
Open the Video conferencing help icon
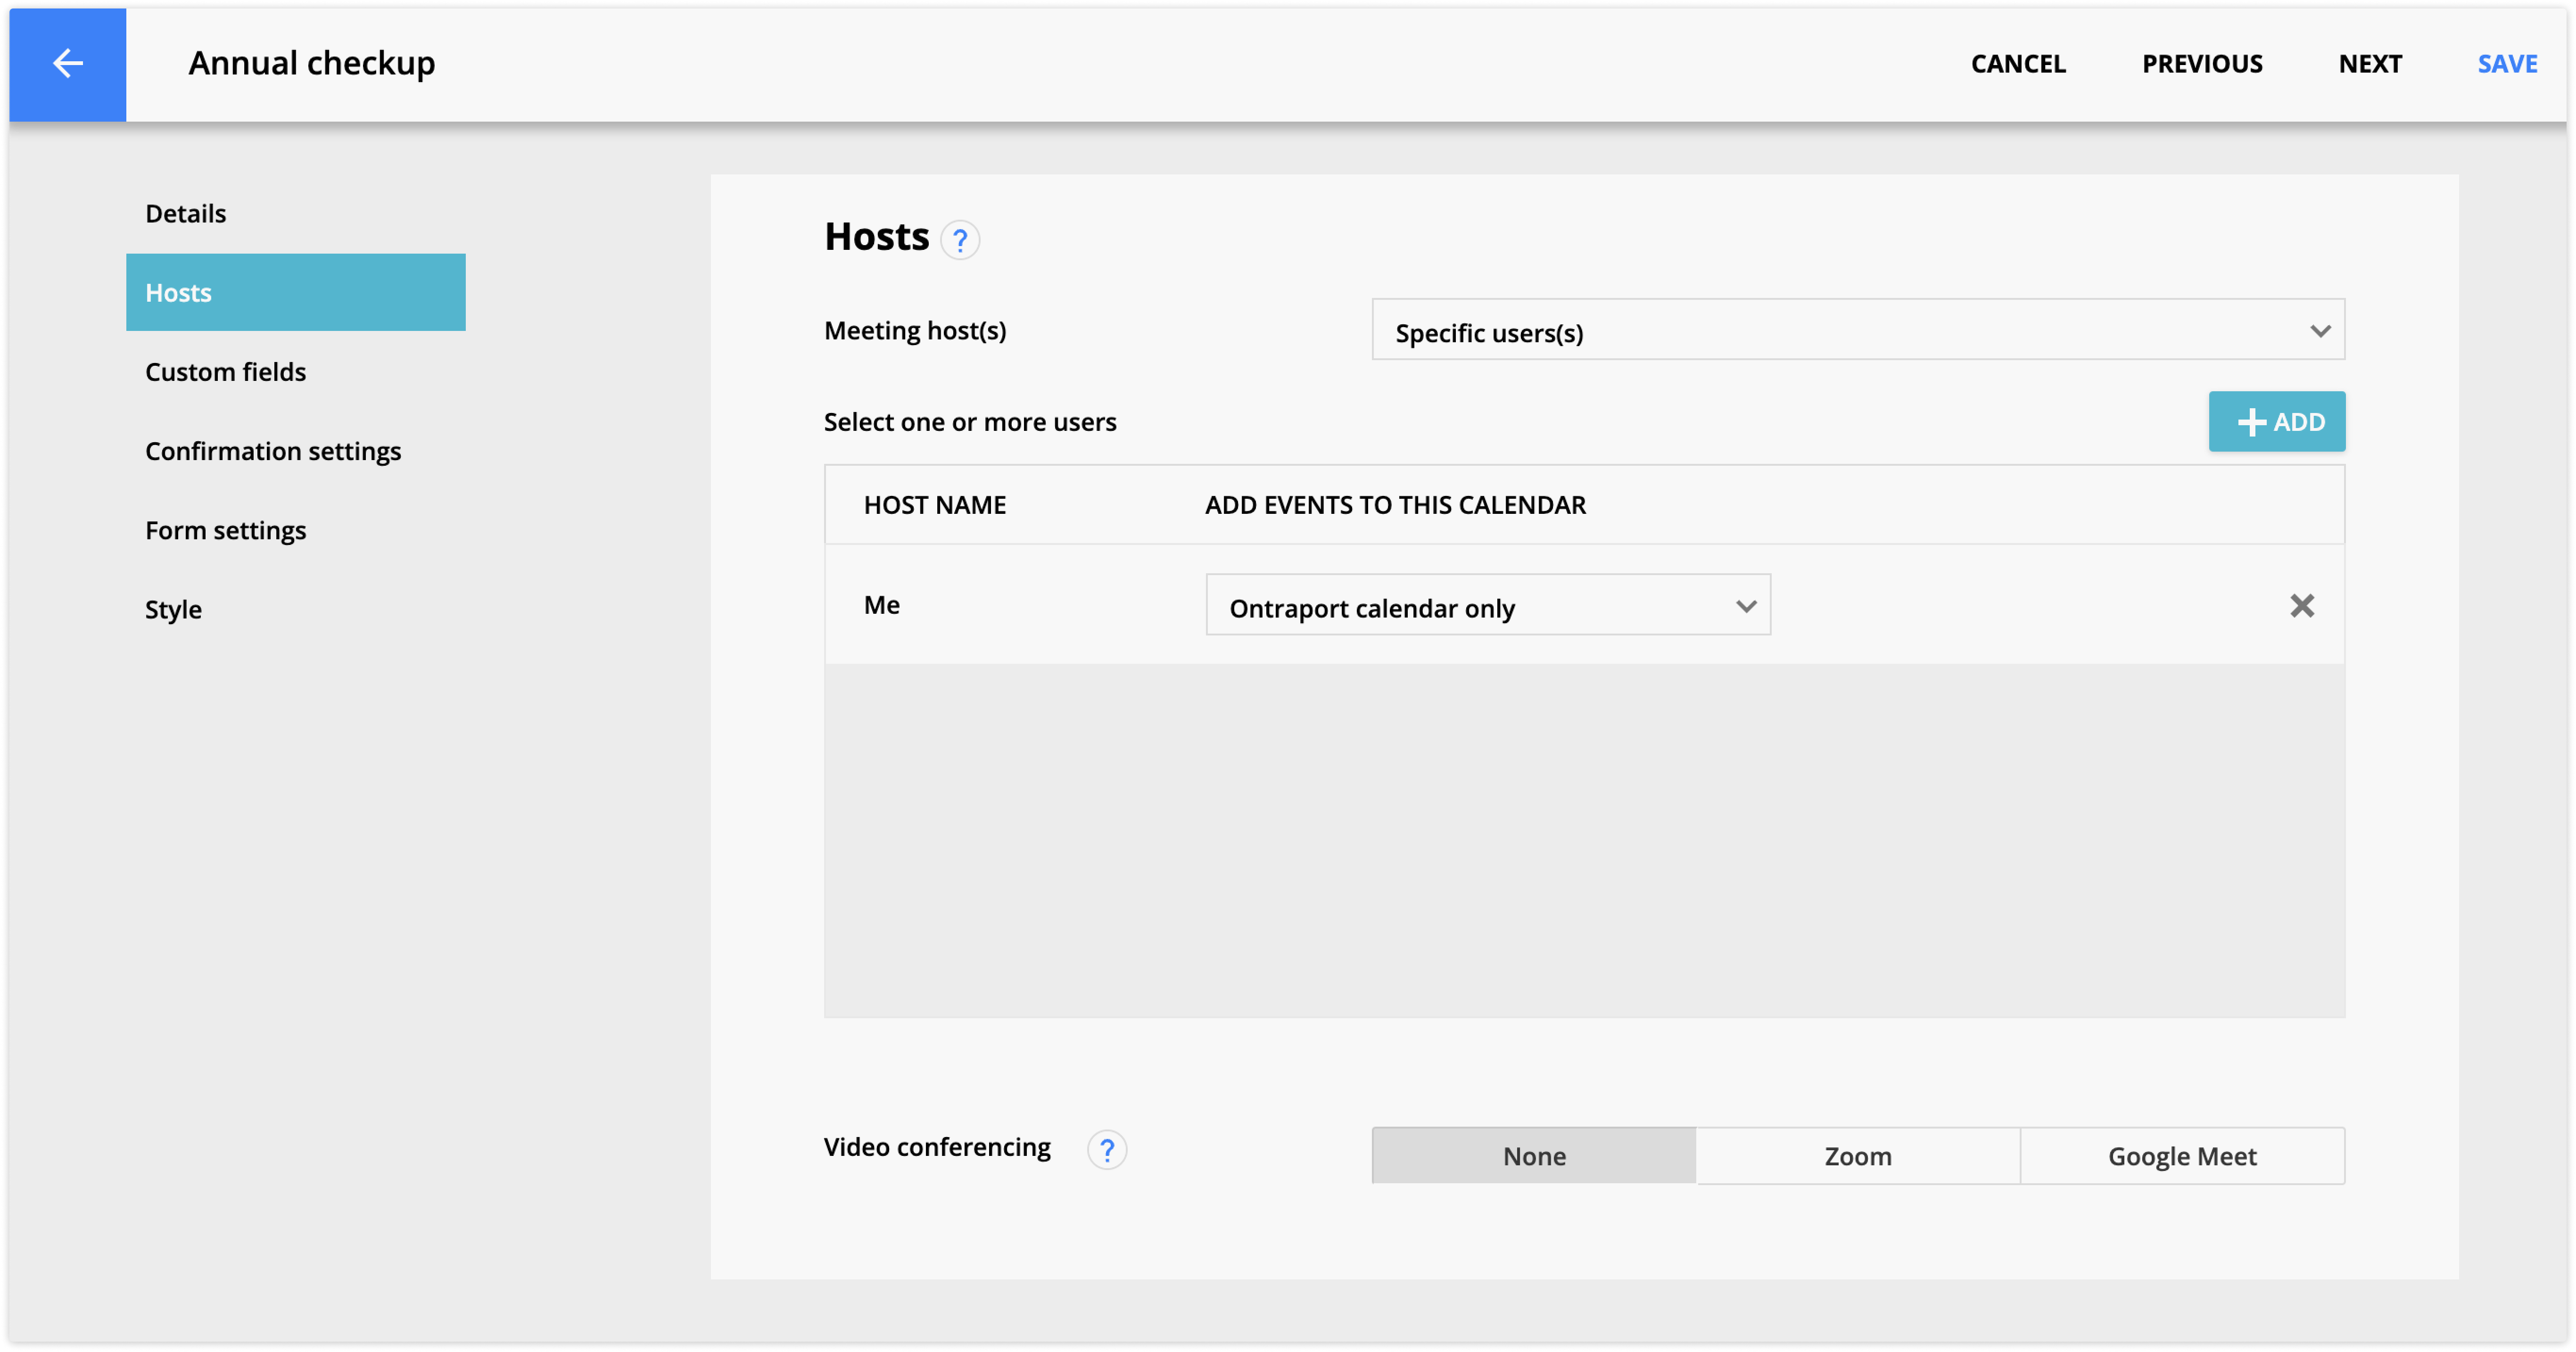point(1106,1150)
